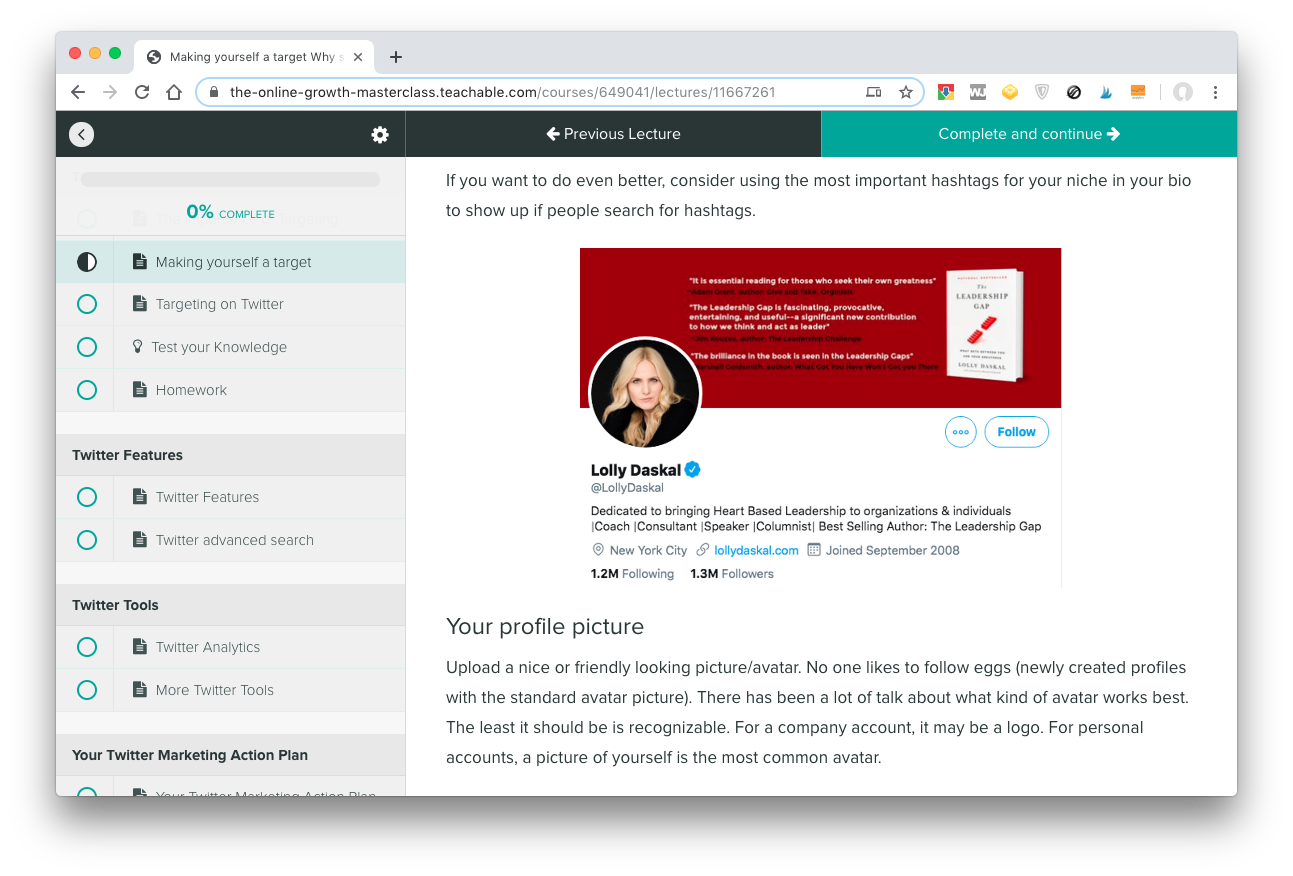Click Your Twitter Marketing Action Plan header
This screenshot has width=1293, height=876.
click(231, 755)
